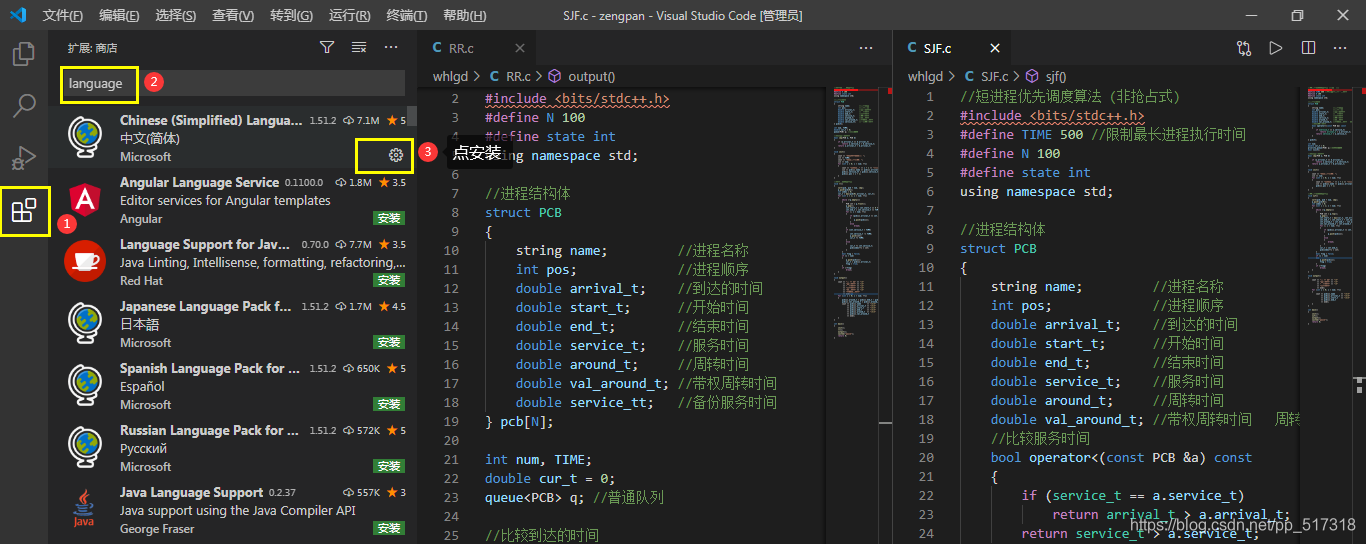1366x544 pixels.
Task: Select the Spanish Language Pack globe icon
Action: [85, 386]
